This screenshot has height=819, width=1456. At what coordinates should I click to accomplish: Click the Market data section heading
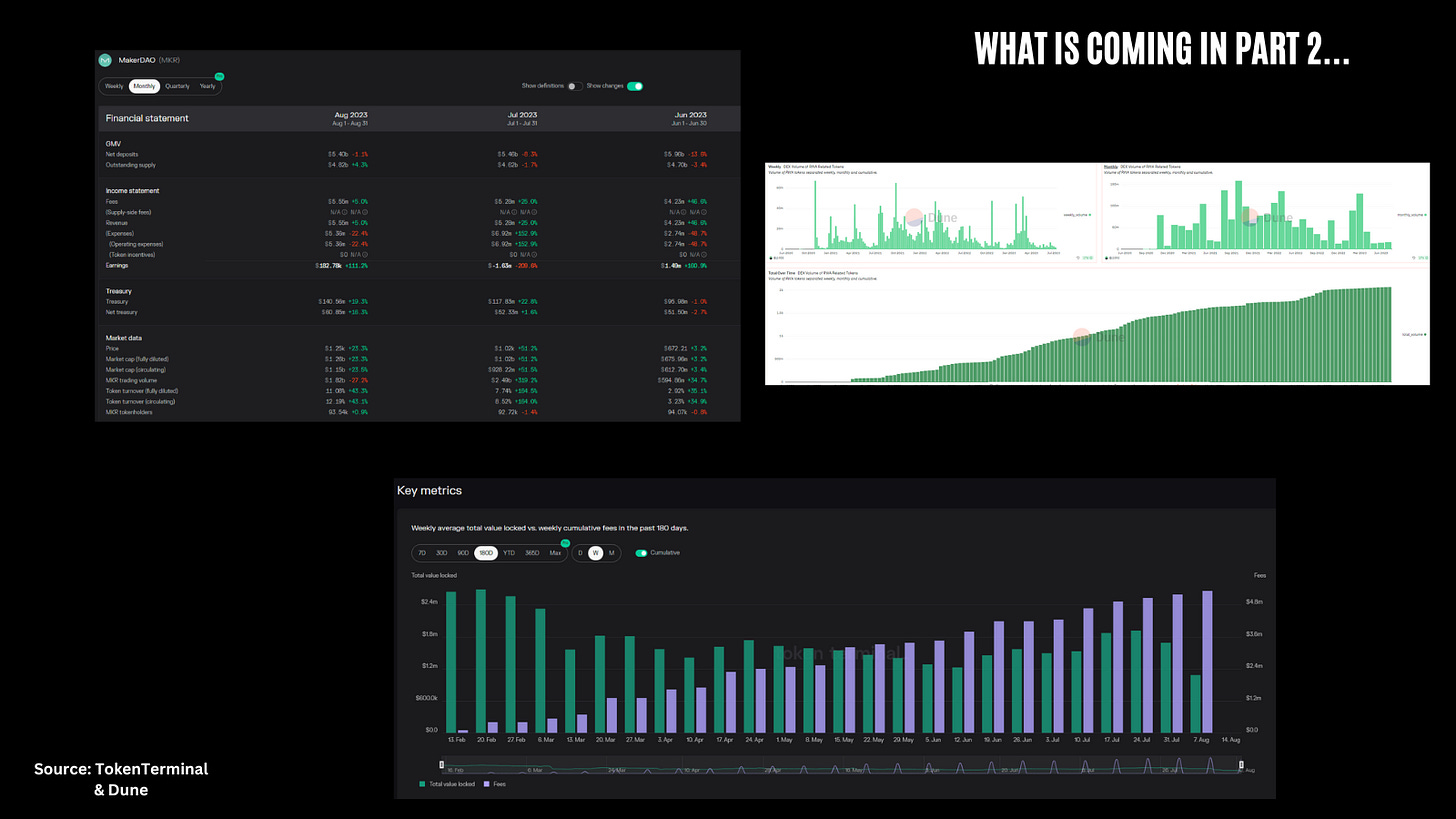point(126,338)
